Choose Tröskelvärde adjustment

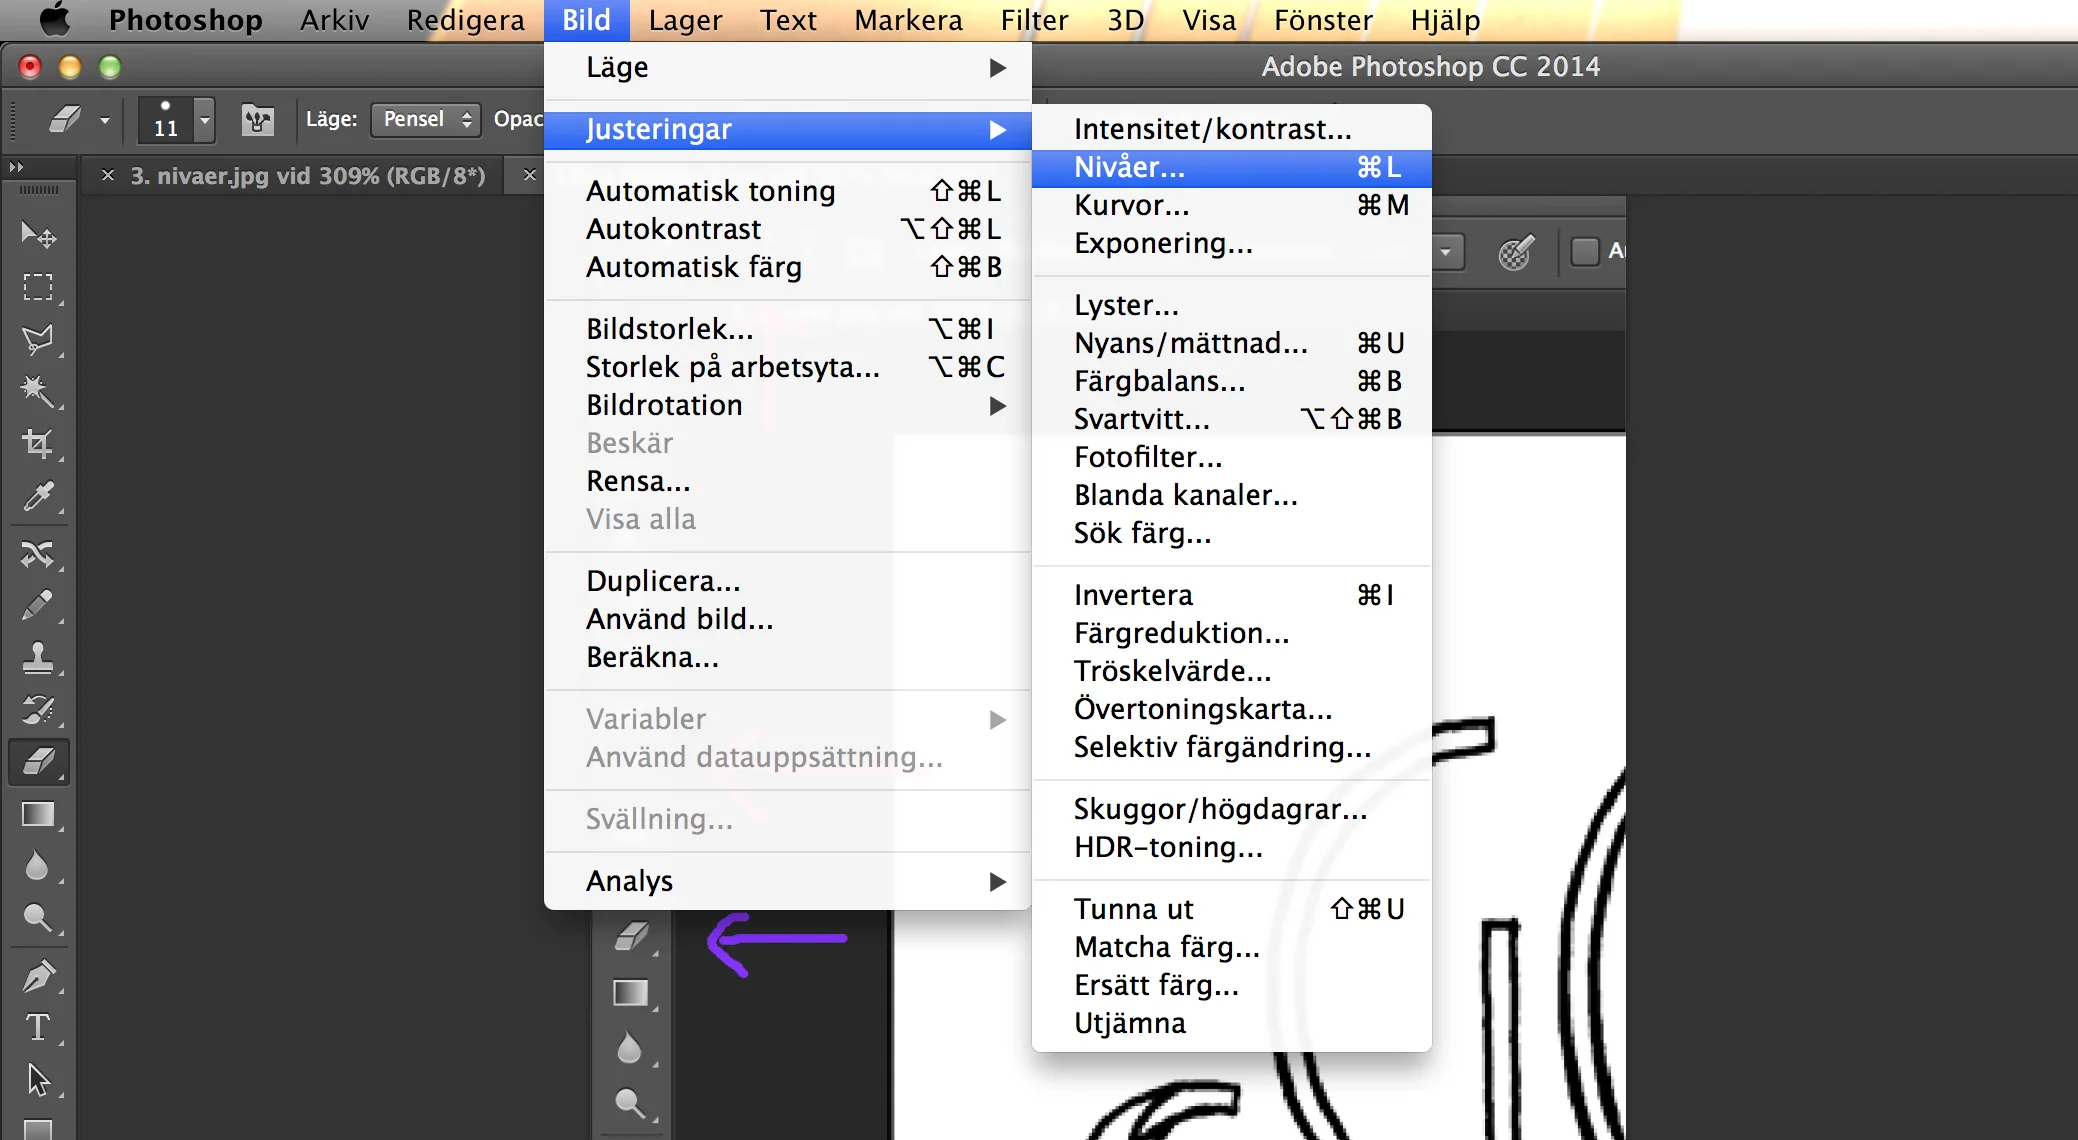[x=1232, y=671]
